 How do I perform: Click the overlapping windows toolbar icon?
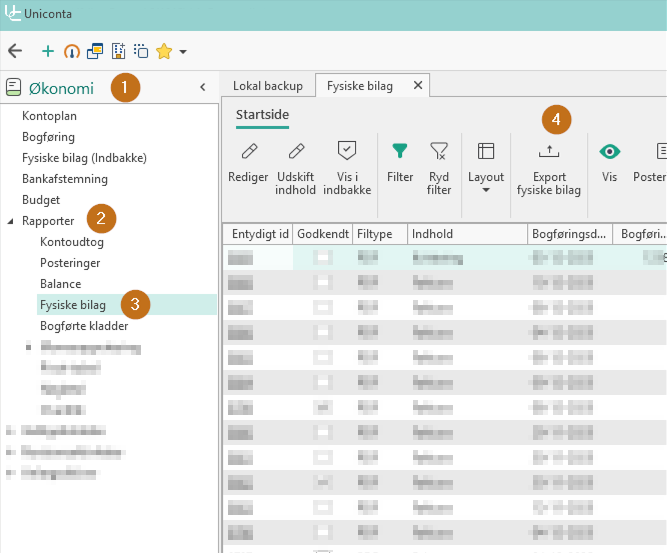(x=95, y=51)
